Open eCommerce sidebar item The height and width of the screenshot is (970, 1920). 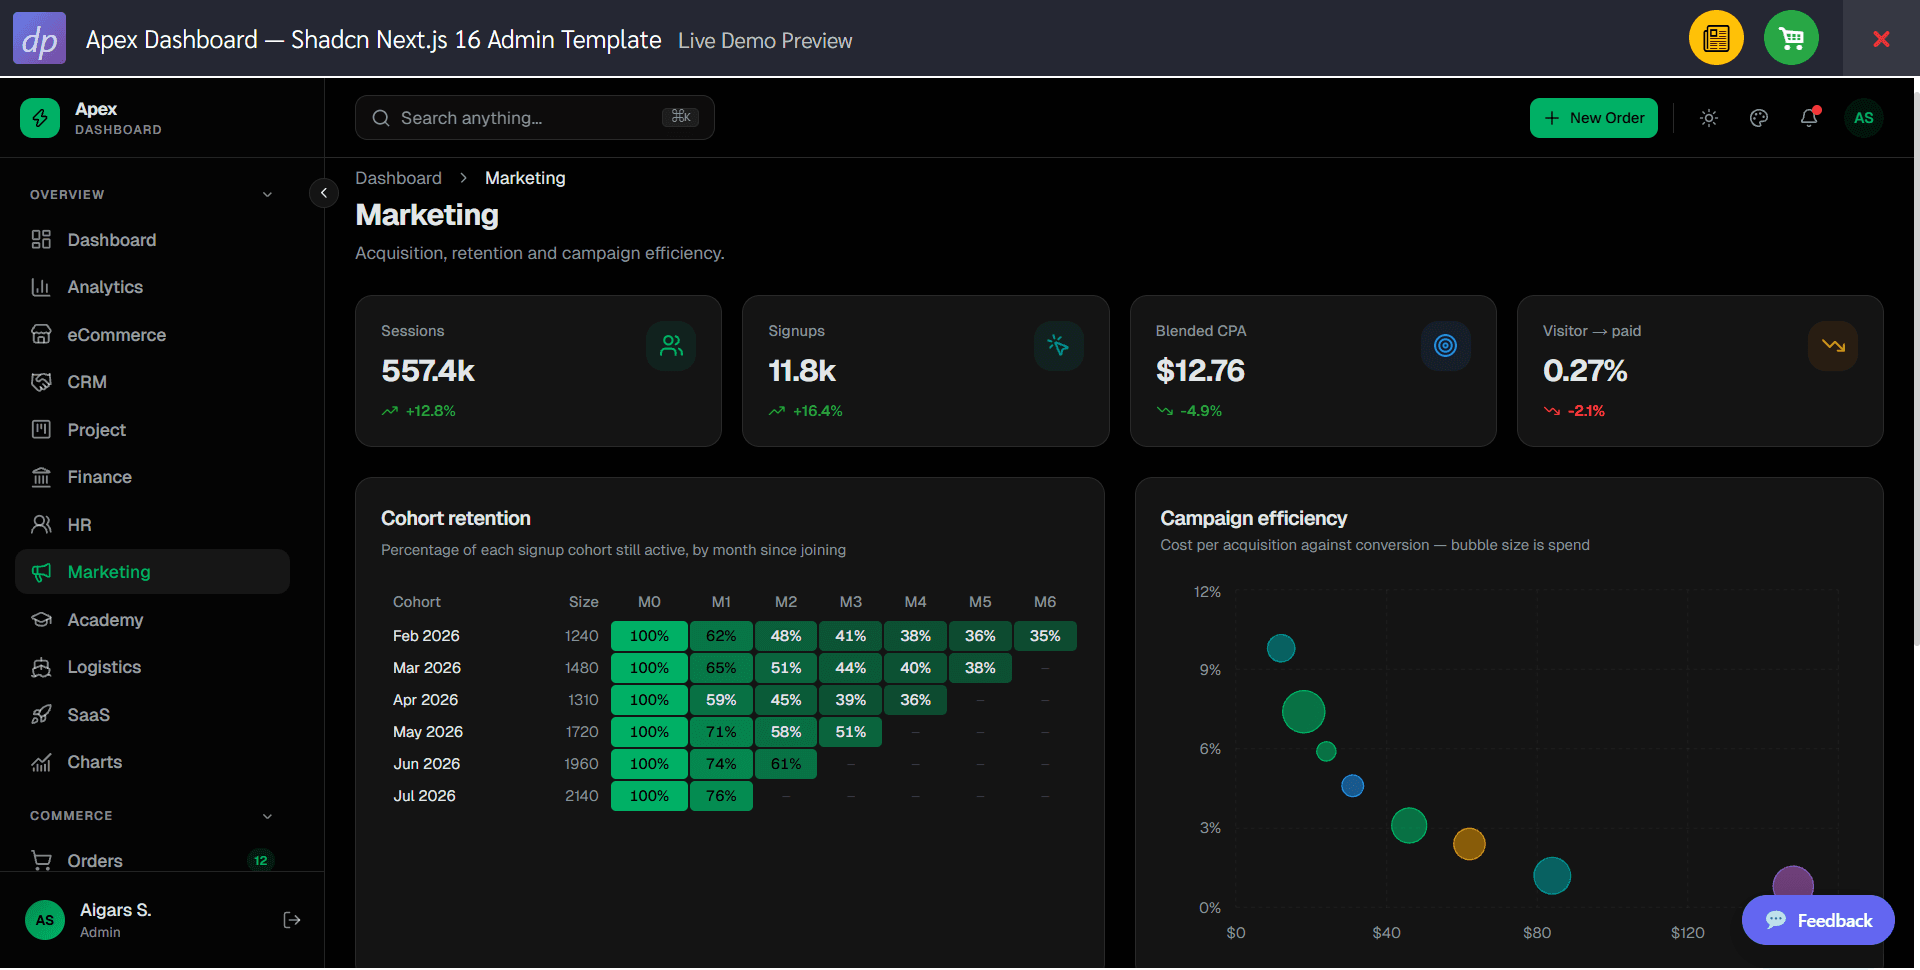pos(152,335)
